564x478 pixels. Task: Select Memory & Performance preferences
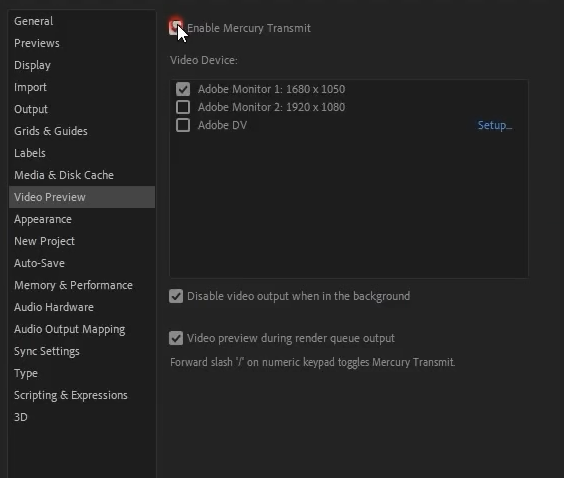(x=82, y=285)
